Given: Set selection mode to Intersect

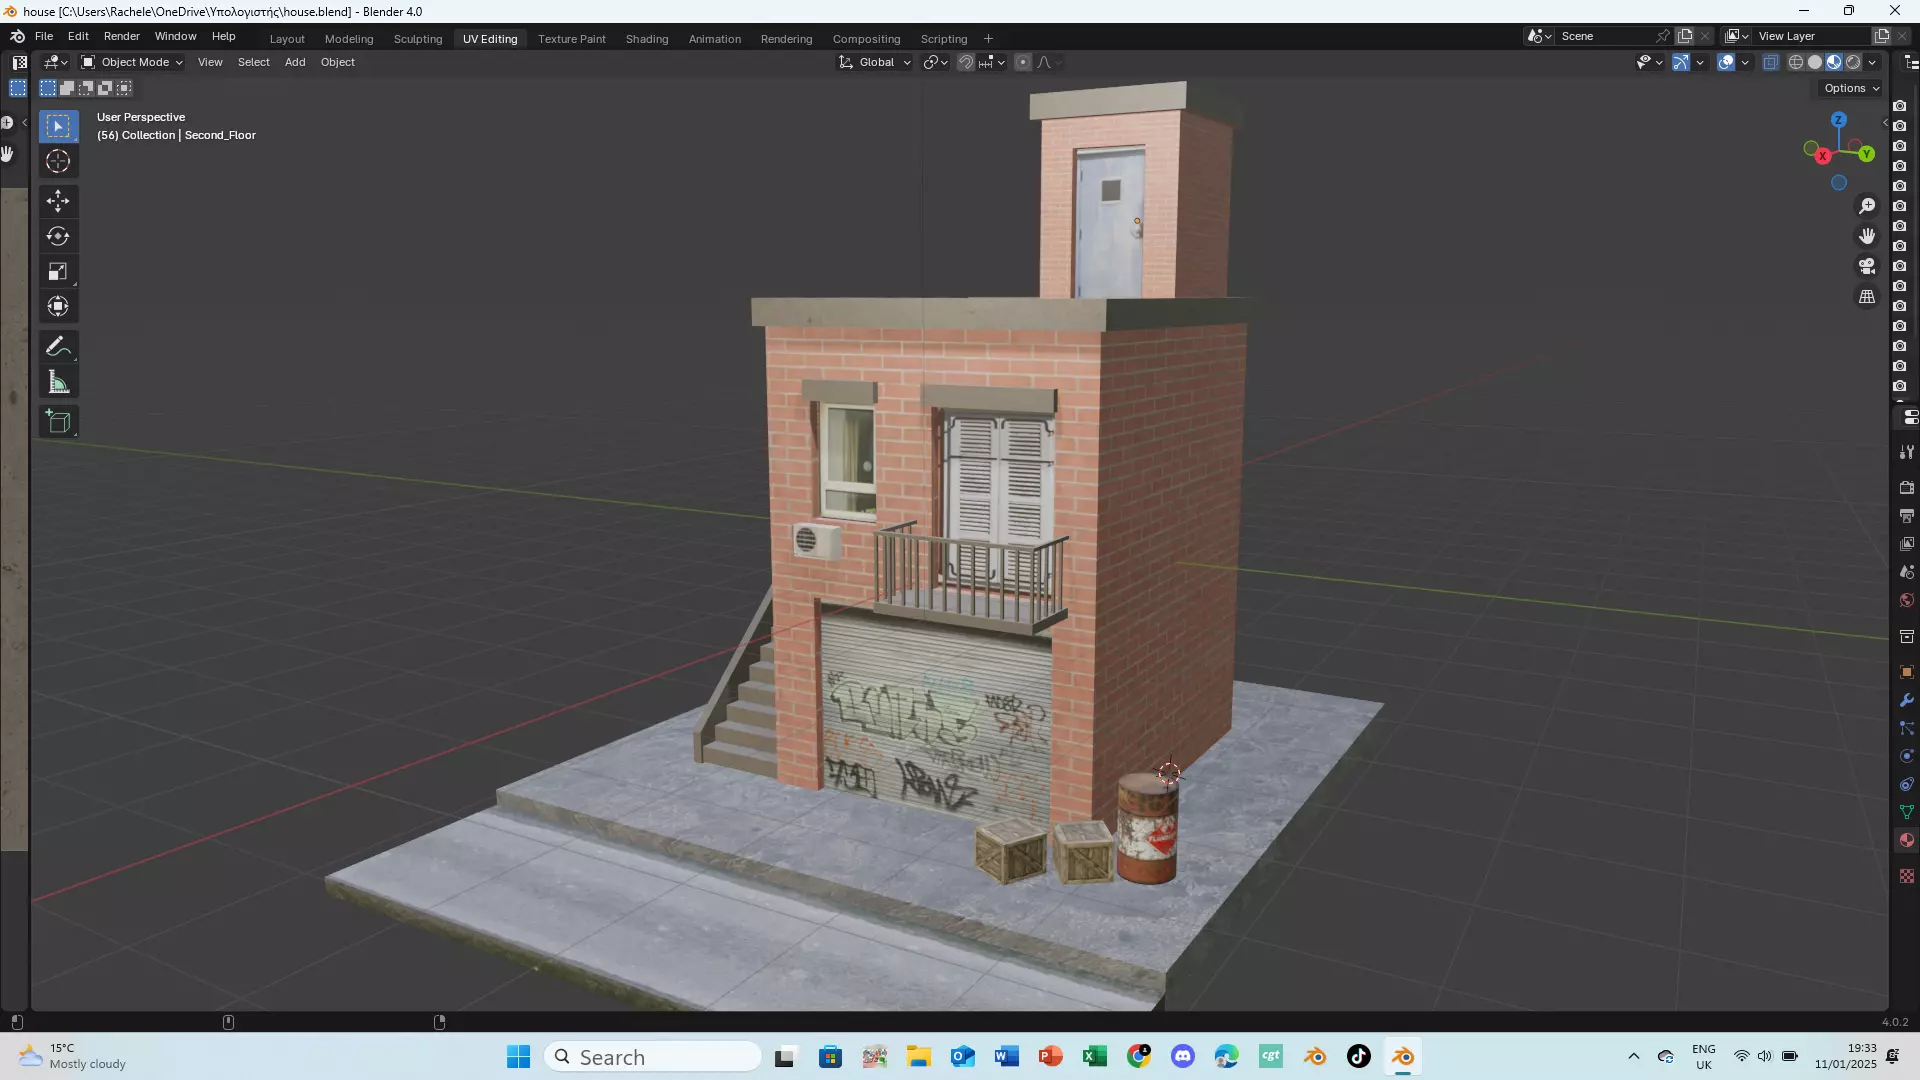Looking at the screenshot, I should click(124, 88).
